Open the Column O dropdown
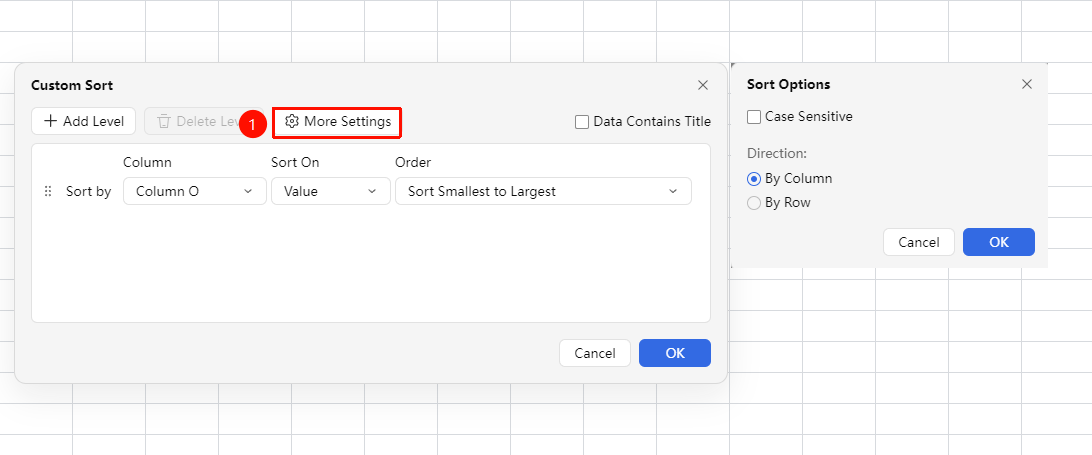 (x=195, y=191)
